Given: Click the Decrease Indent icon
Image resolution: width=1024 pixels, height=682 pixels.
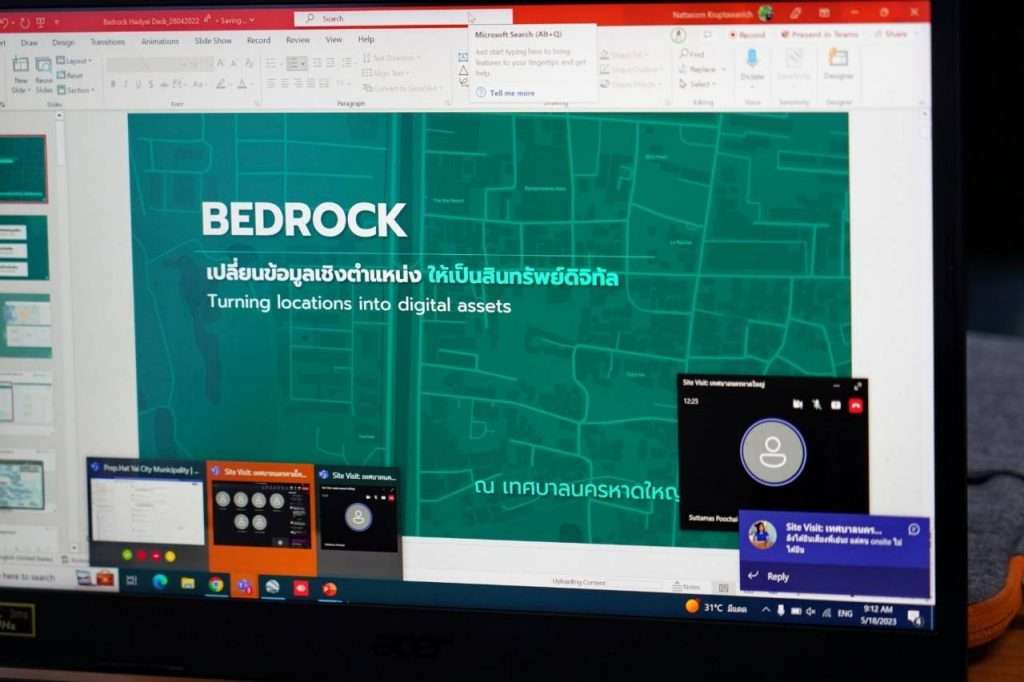Looking at the screenshot, I should pyautogui.click(x=317, y=63).
